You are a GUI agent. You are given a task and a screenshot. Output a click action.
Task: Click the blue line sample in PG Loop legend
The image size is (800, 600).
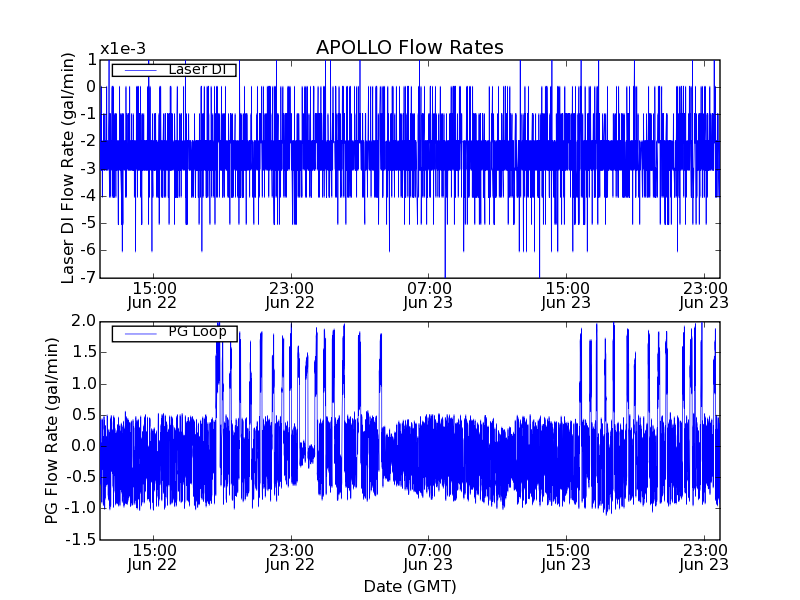(x=140, y=334)
